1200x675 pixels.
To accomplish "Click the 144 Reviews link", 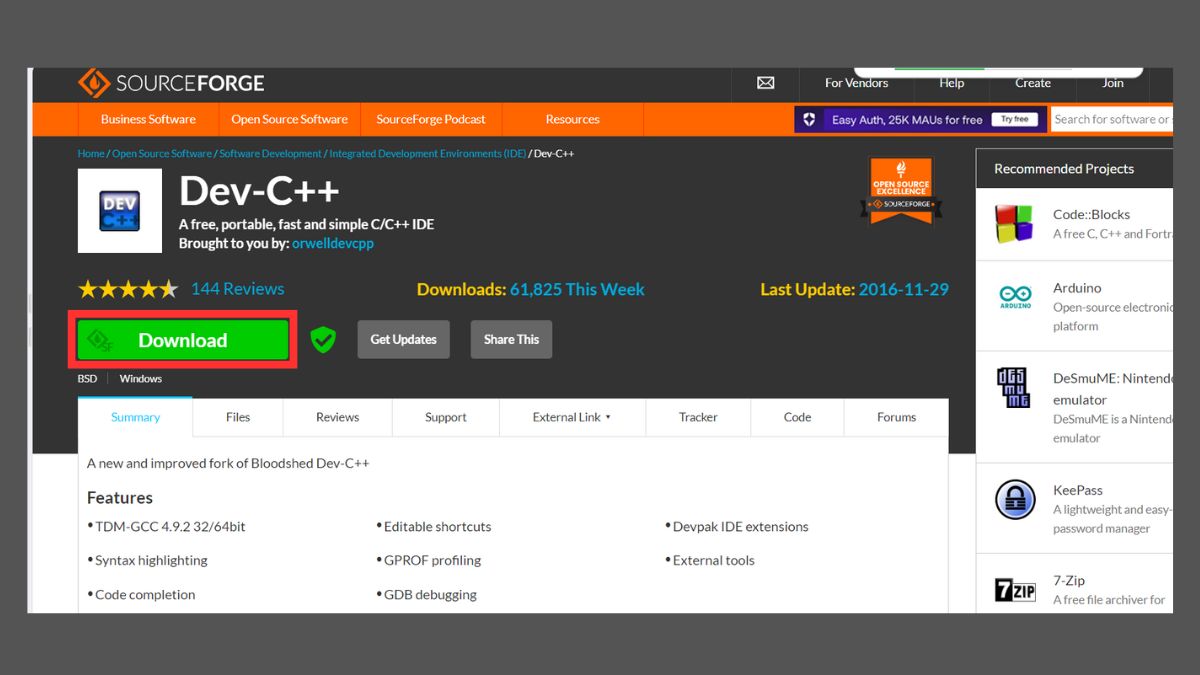I will point(237,288).
